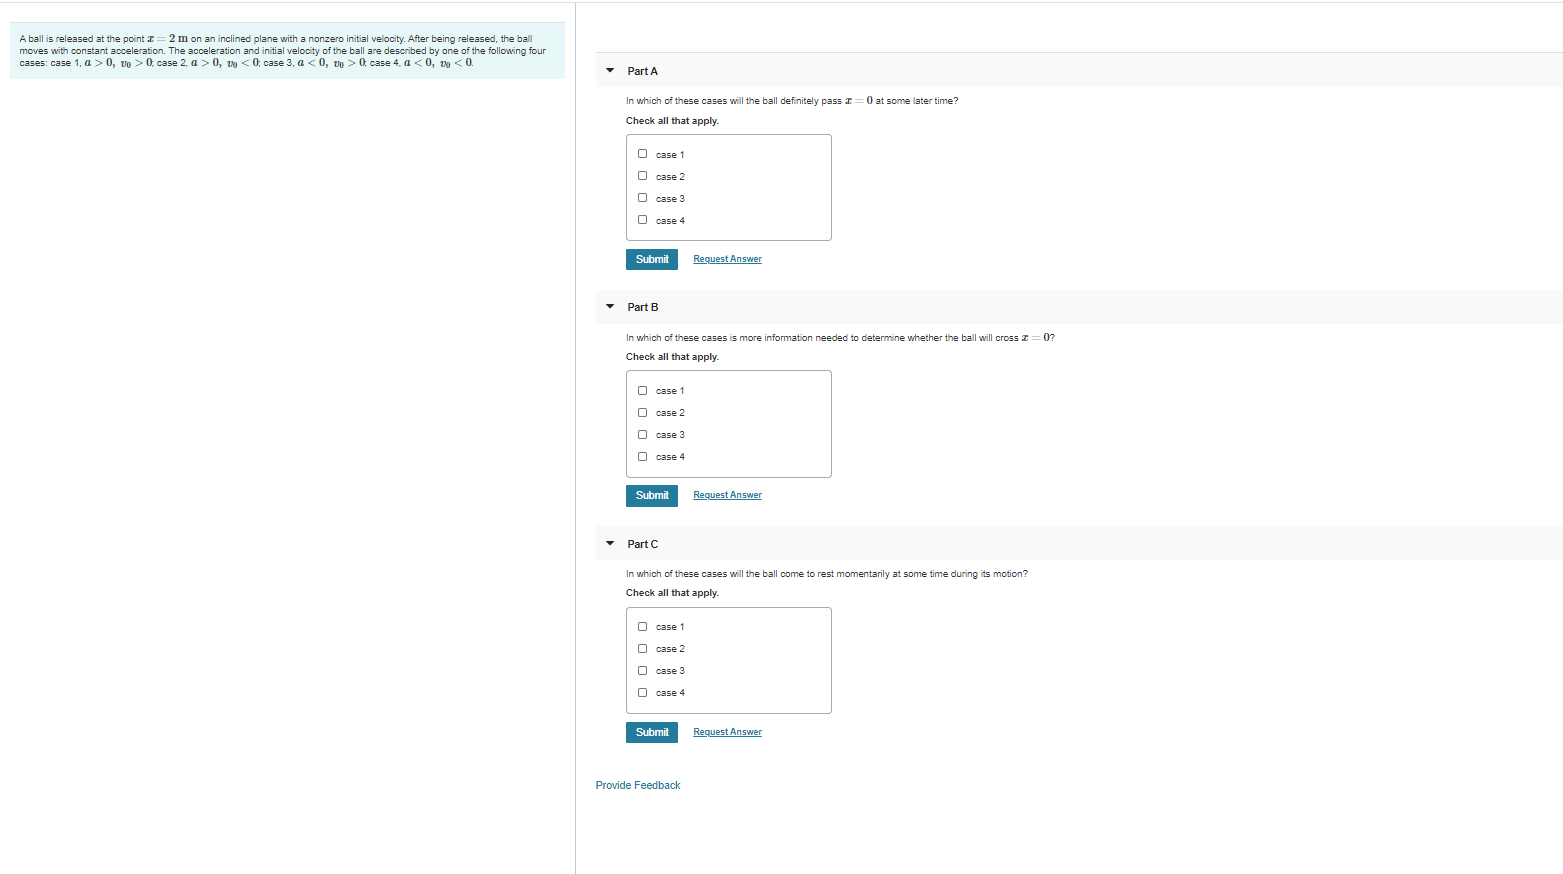Click Request Answer for Part B
Image resolution: width=1563 pixels, height=874 pixels.
pos(727,495)
